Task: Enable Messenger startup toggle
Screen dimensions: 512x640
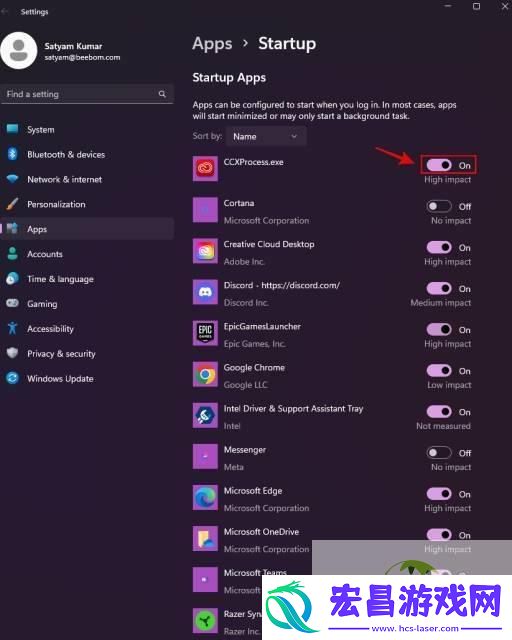Action: [x=439, y=453]
